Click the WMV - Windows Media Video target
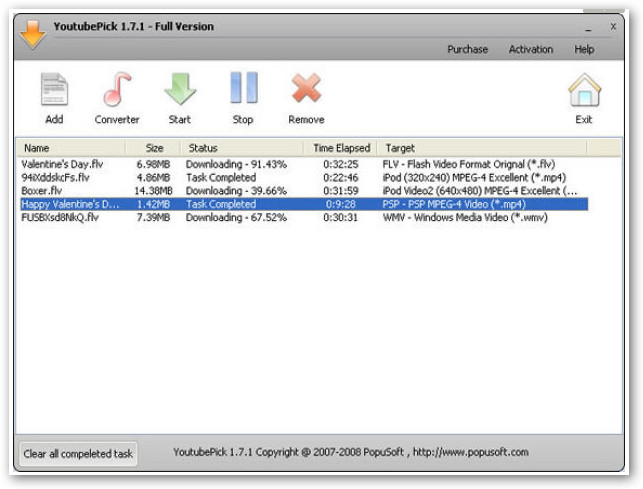 (x=465, y=217)
